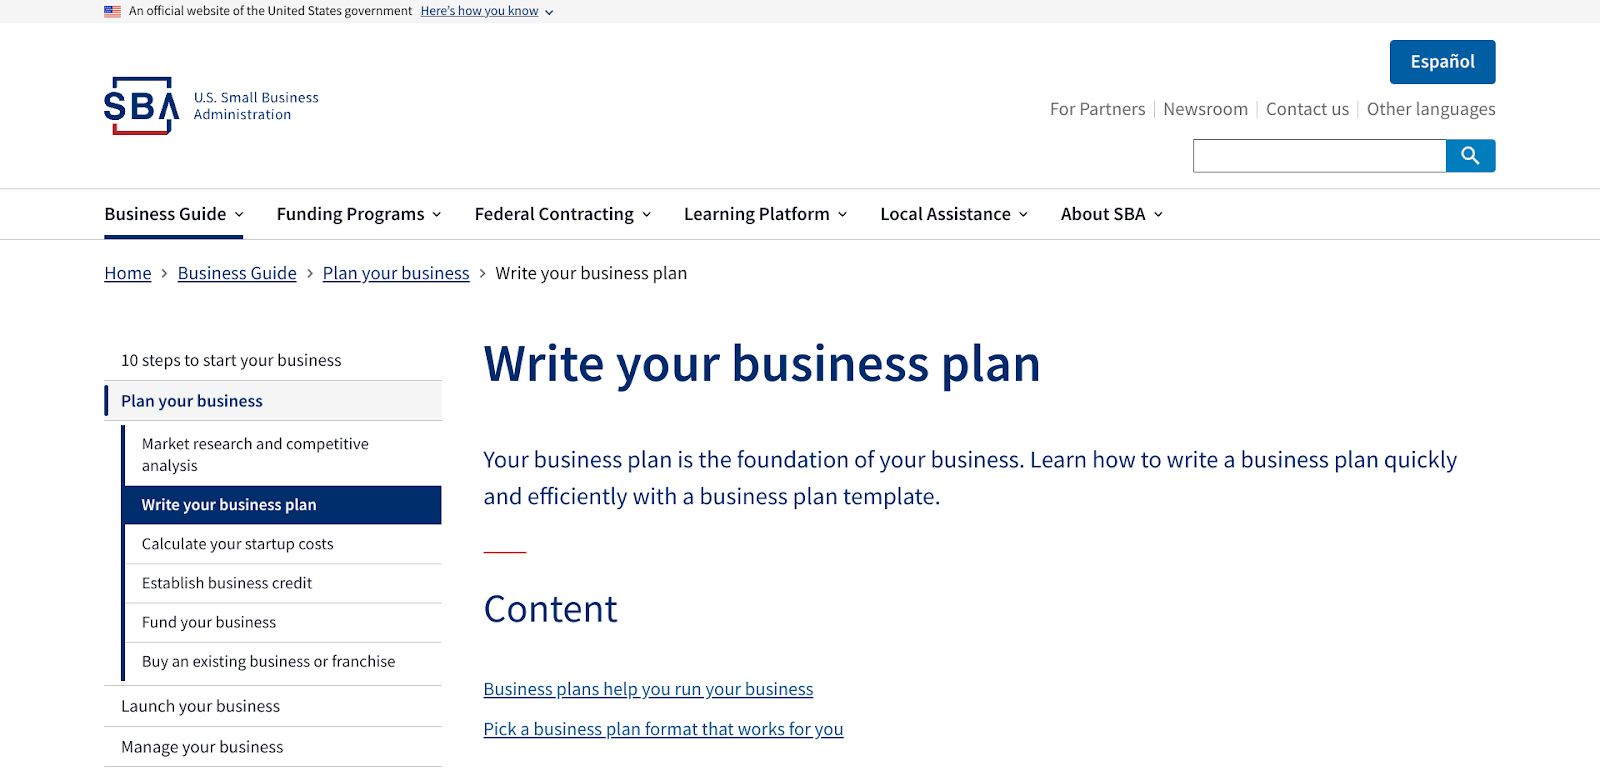This screenshot has height=771, width=1600.
Task: Jump to "Business plans help you run your business"
Action: pos(648,689)
